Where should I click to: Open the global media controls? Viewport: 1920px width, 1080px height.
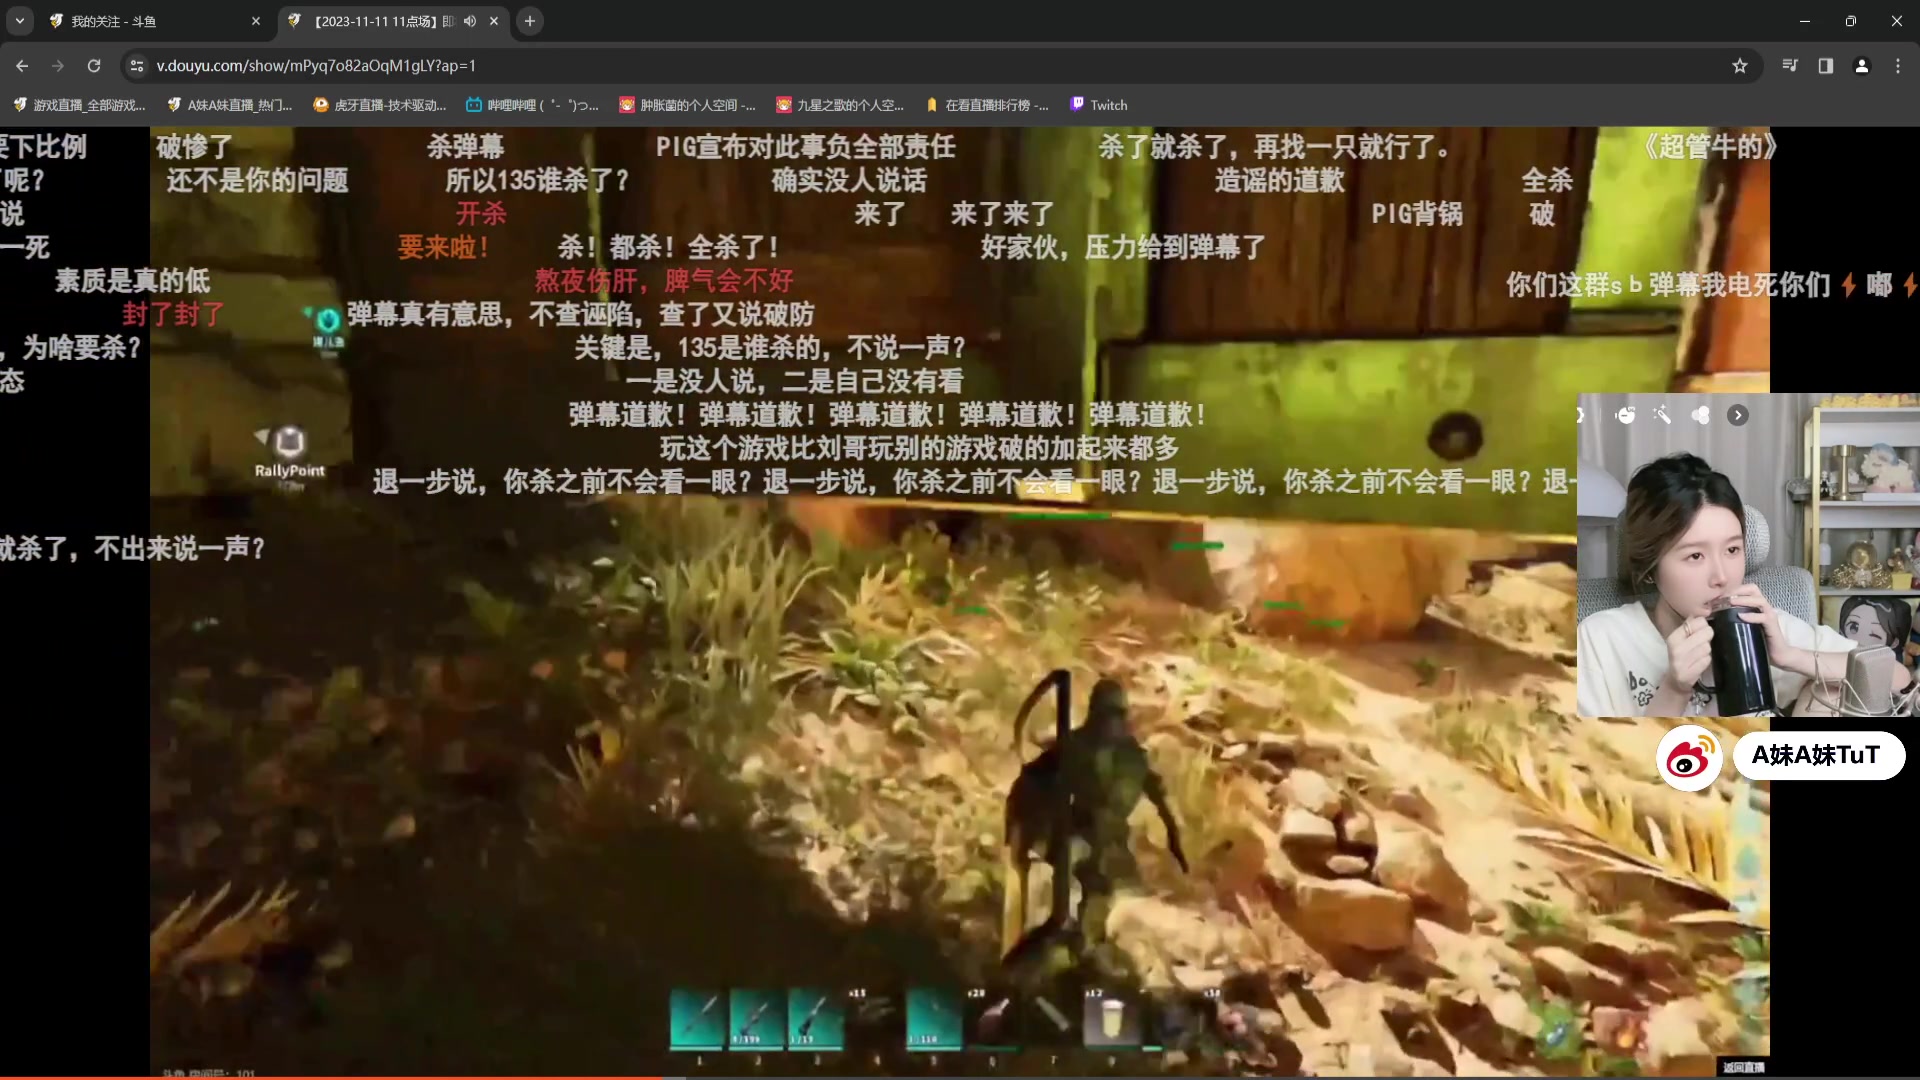(x=1790, y=66)
